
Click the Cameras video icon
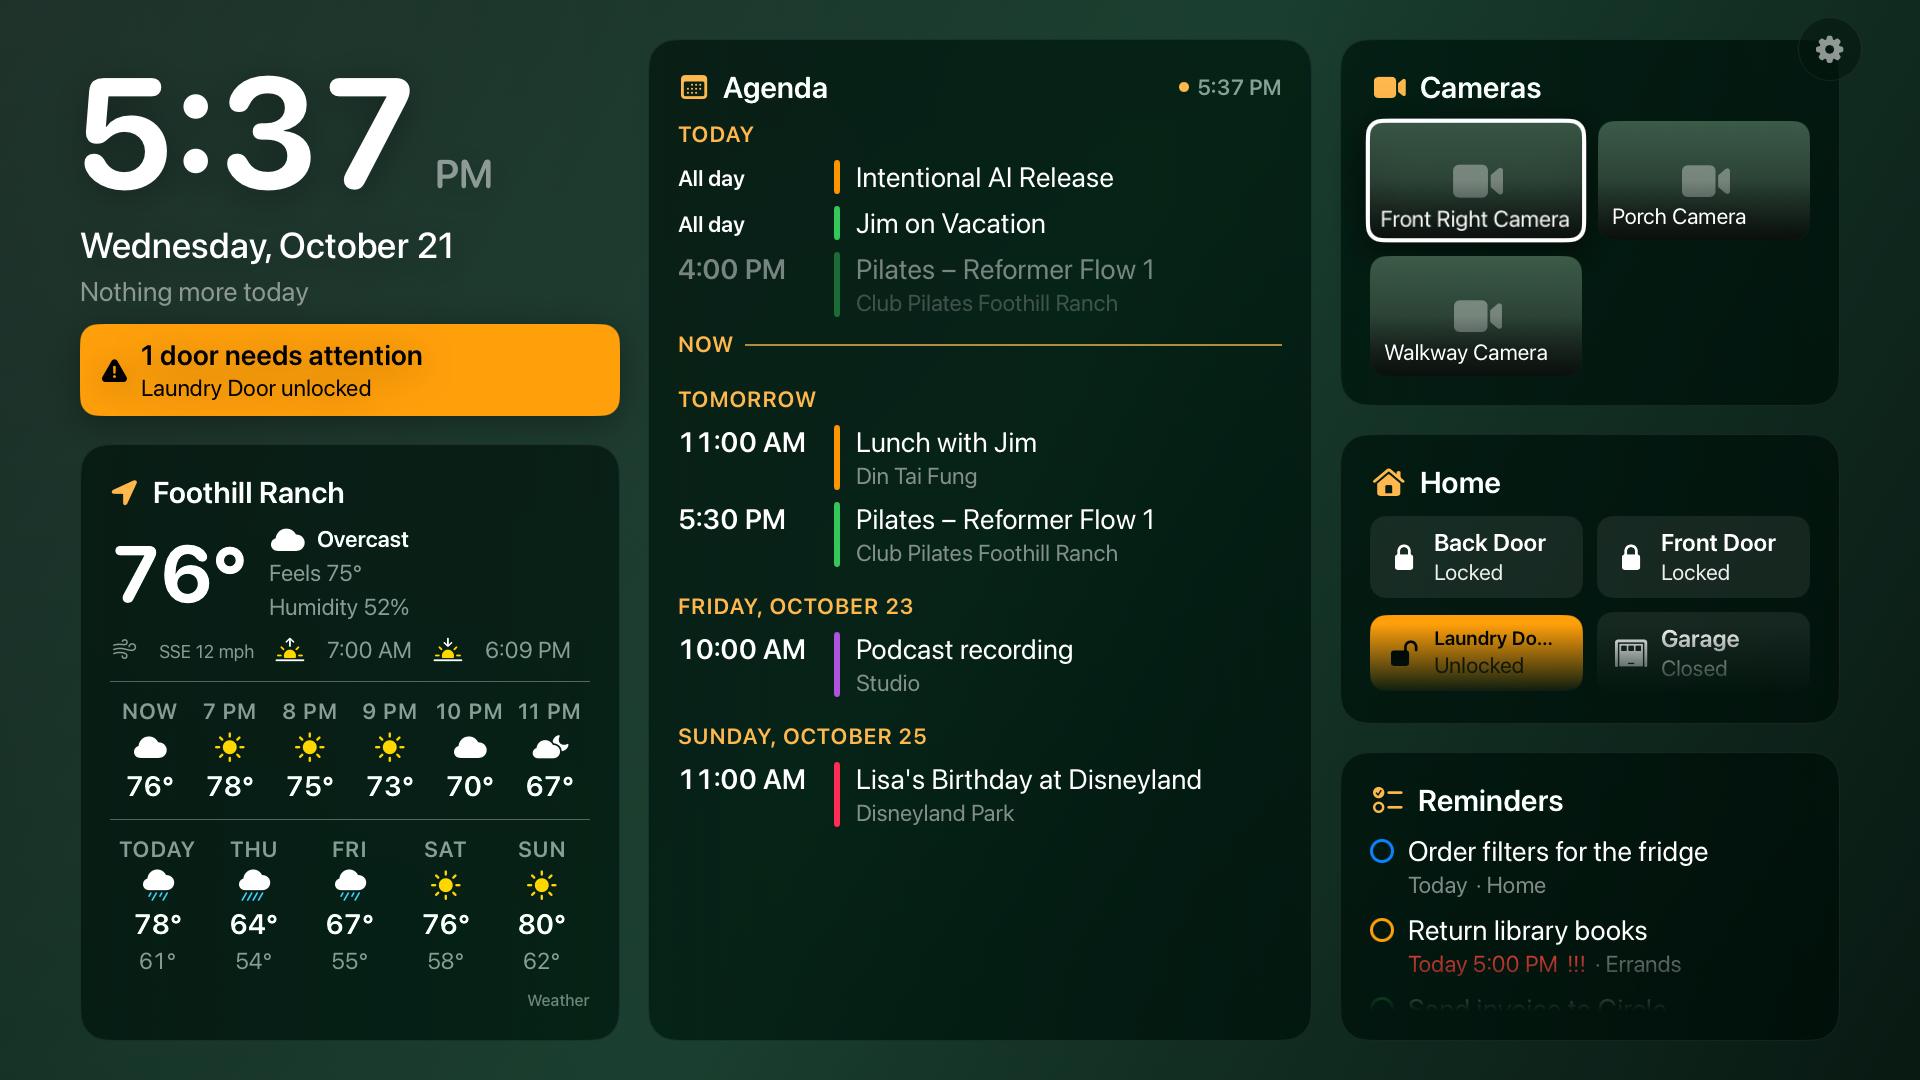(1390, 88)
